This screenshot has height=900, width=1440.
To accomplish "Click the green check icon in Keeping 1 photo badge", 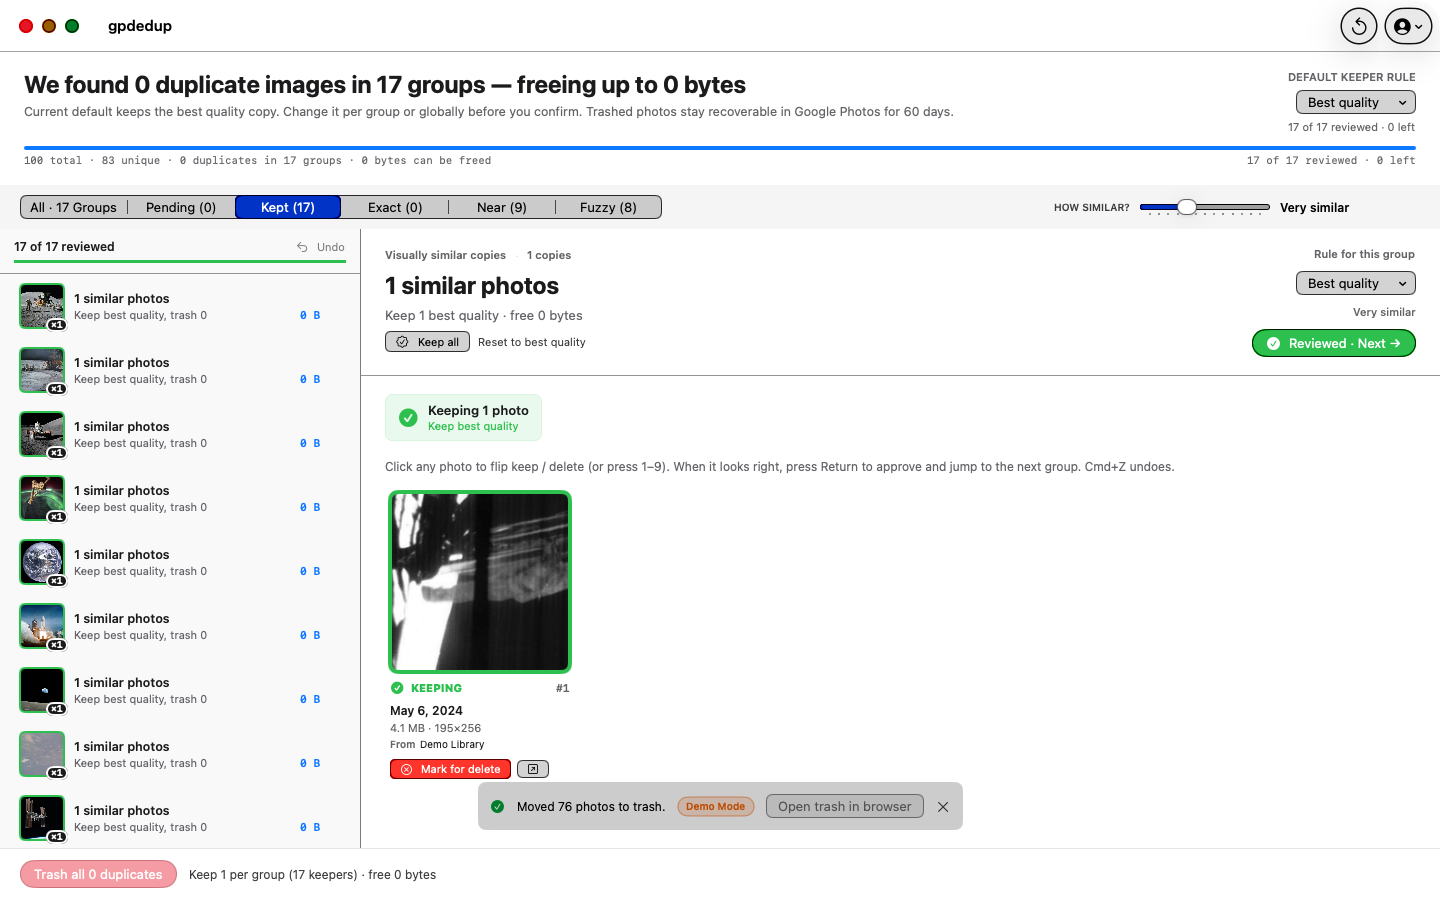I will [x=408, y=418].
